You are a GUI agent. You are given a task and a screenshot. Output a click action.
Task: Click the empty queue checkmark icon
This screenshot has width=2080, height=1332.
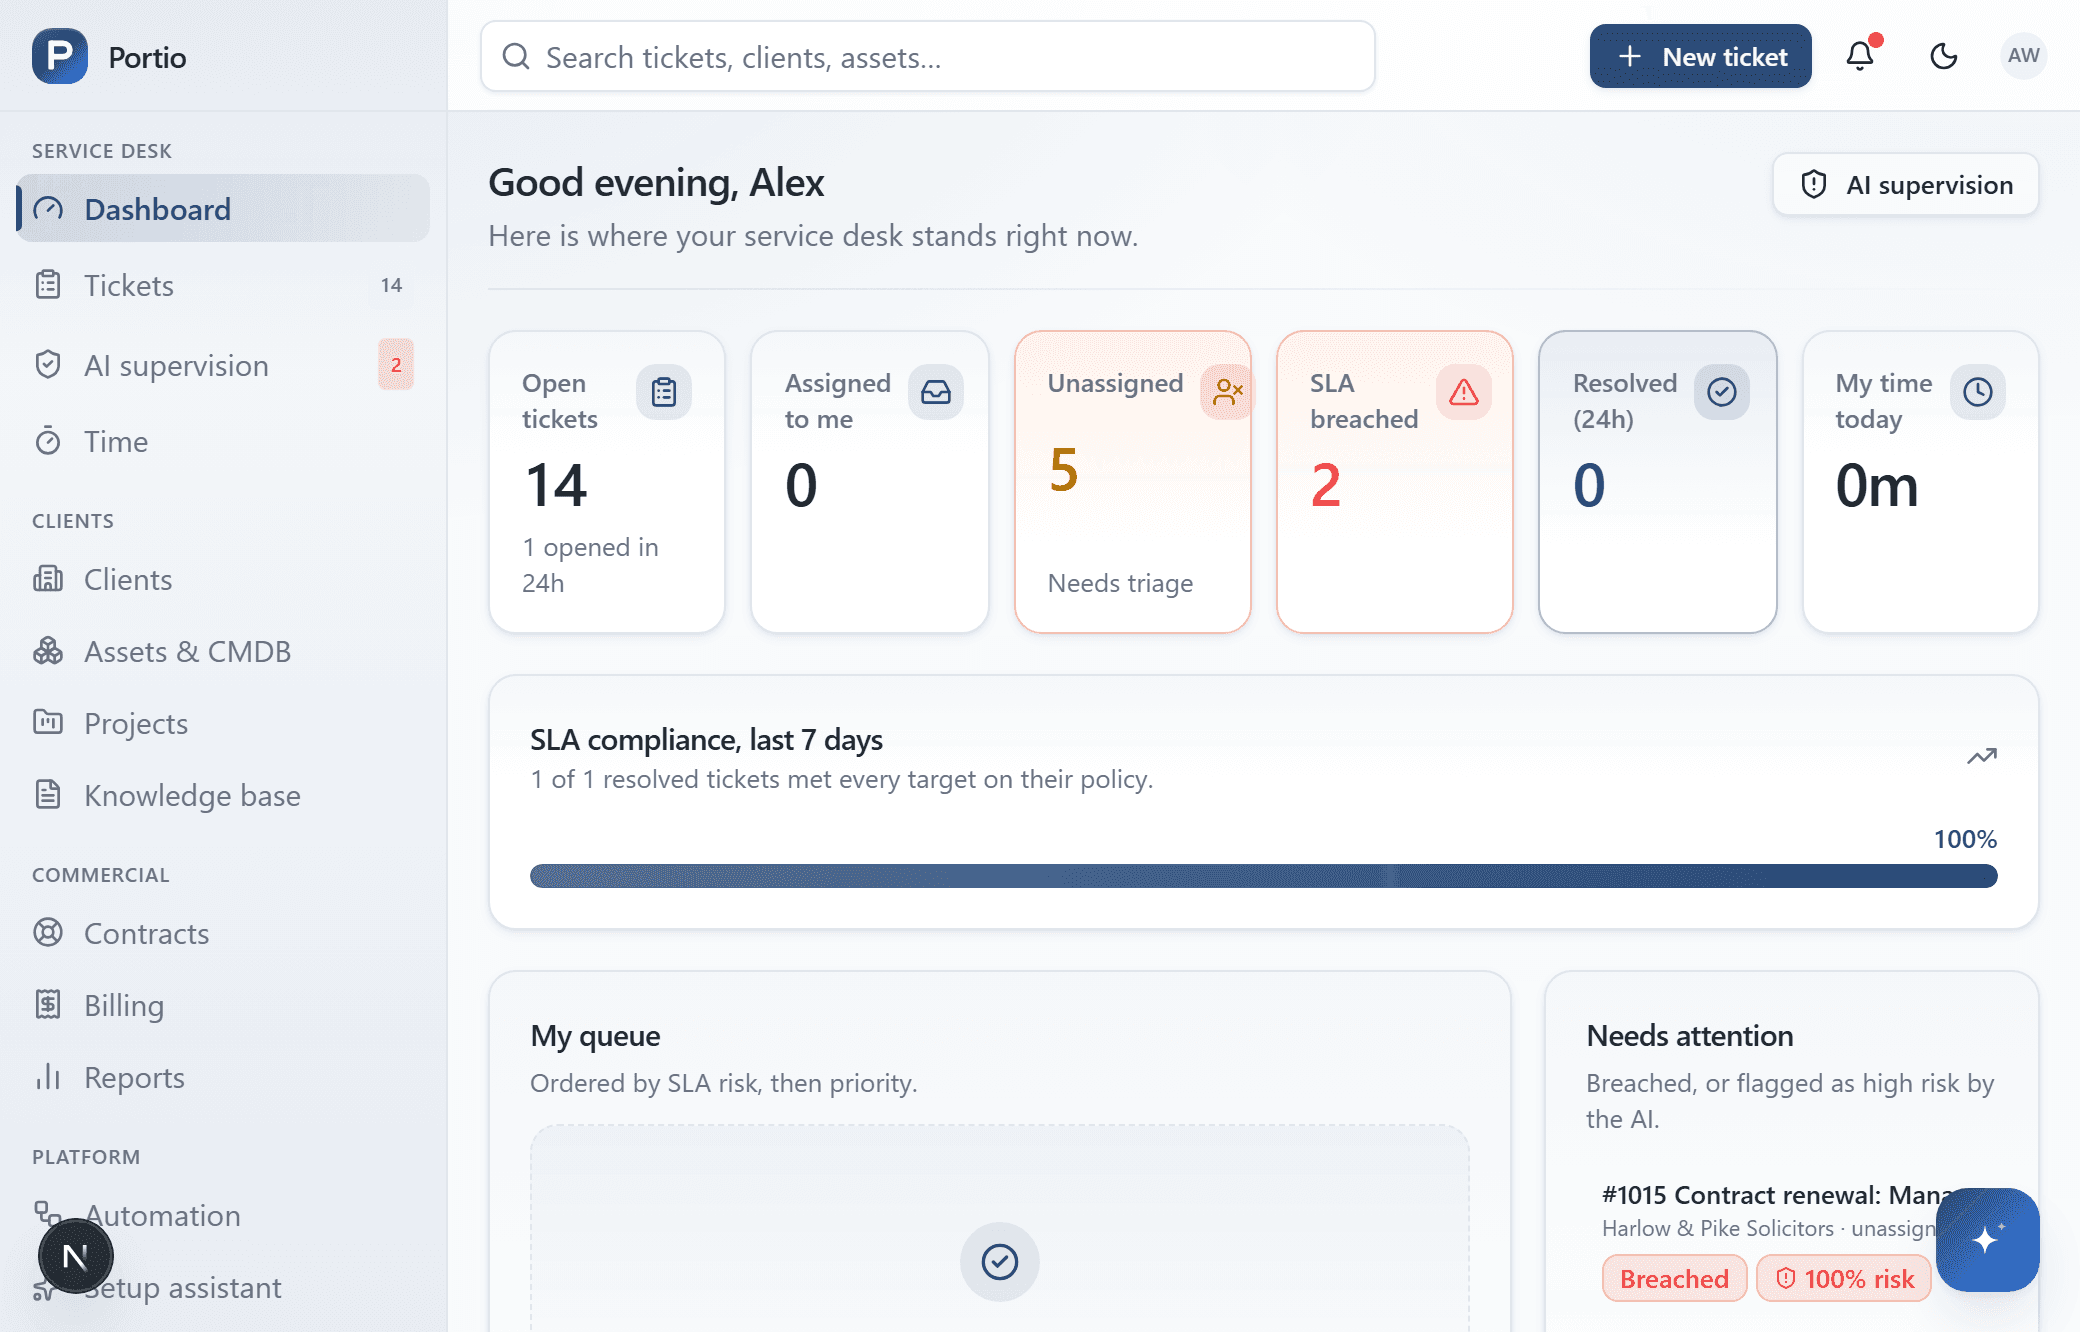point(1000,1262)
